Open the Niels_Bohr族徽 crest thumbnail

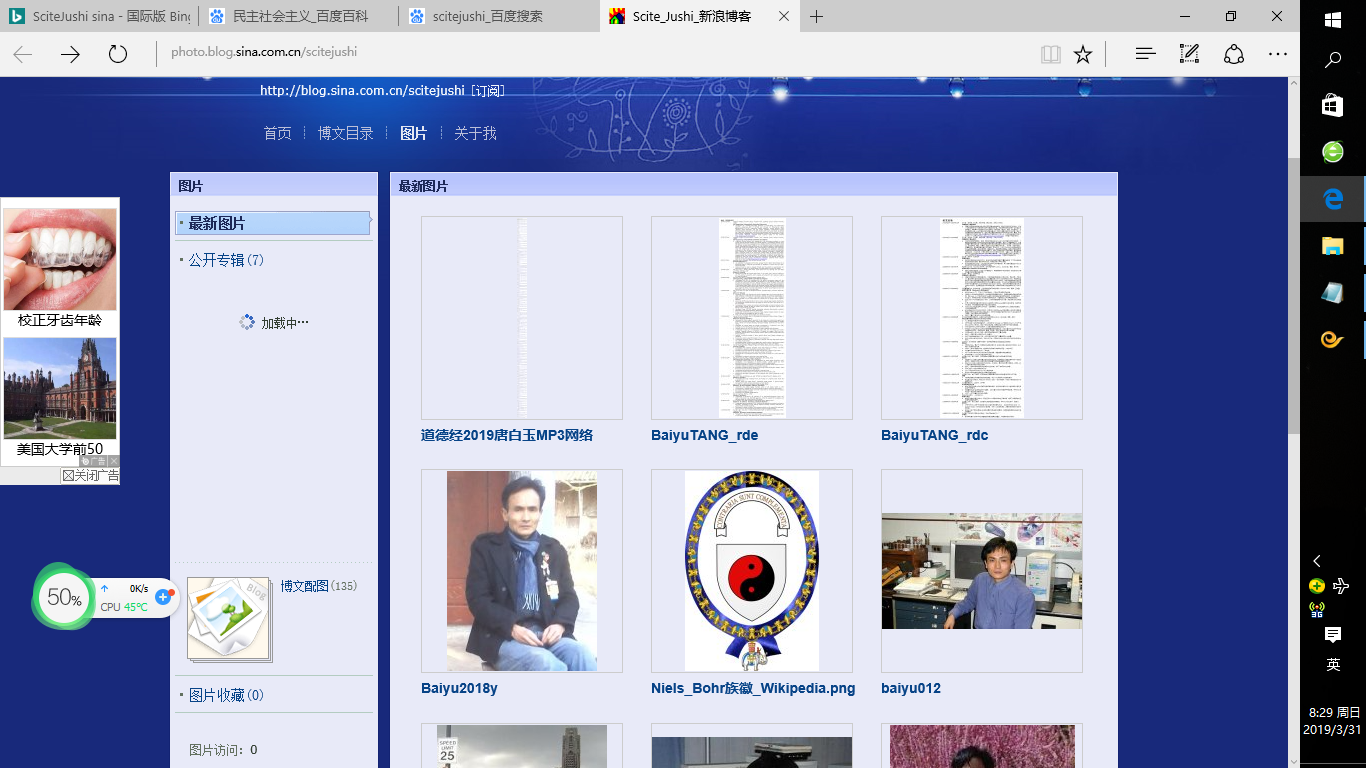click(x=751, y=570)
